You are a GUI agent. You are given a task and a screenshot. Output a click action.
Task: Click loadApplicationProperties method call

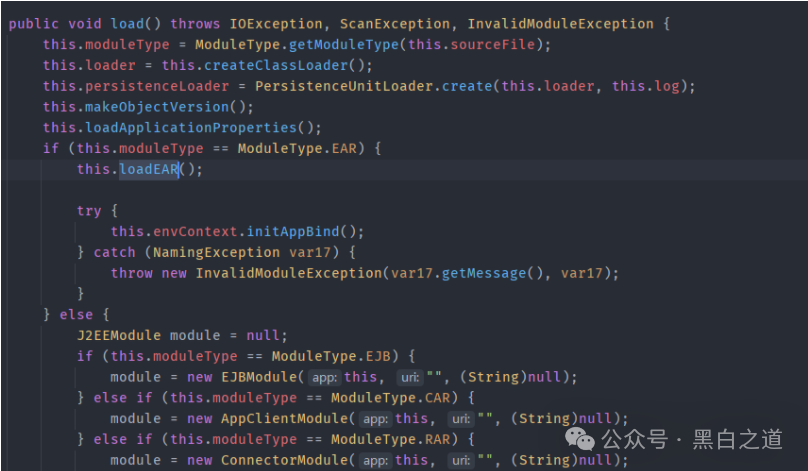tap(191, 127)
